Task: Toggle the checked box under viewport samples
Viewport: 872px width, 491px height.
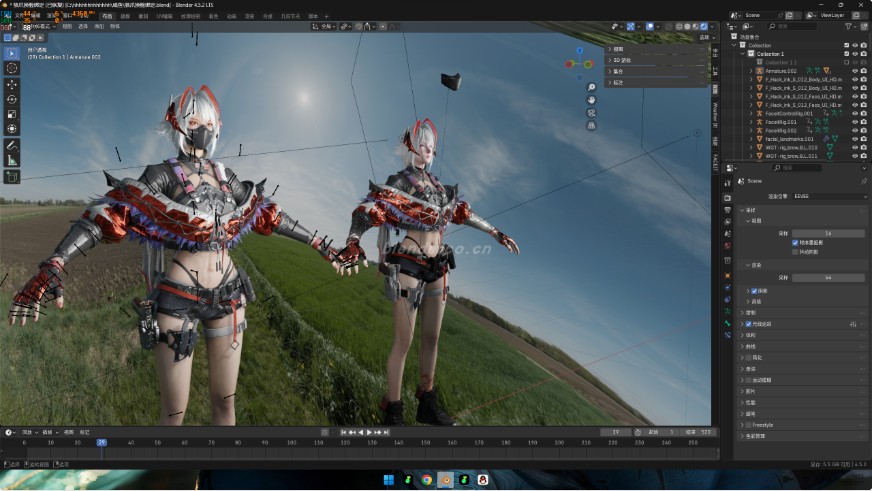Action: click(x=795, y=243)
